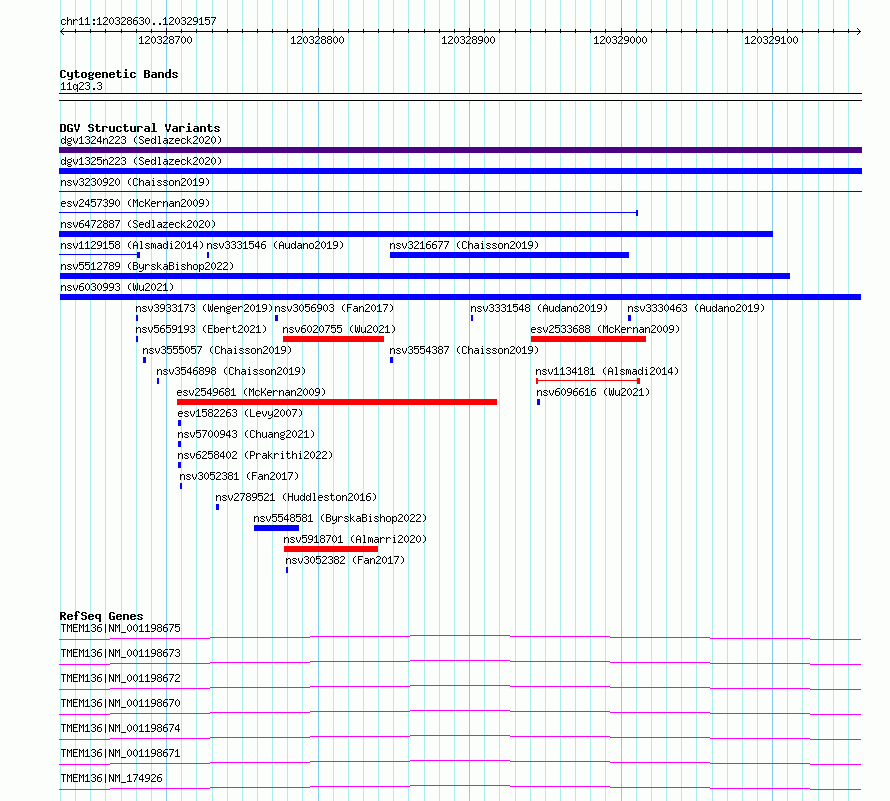Open nsv3331548 (Audano2019) variant
The width and height of the screenshot is (890, 801).
pos(539,308)
